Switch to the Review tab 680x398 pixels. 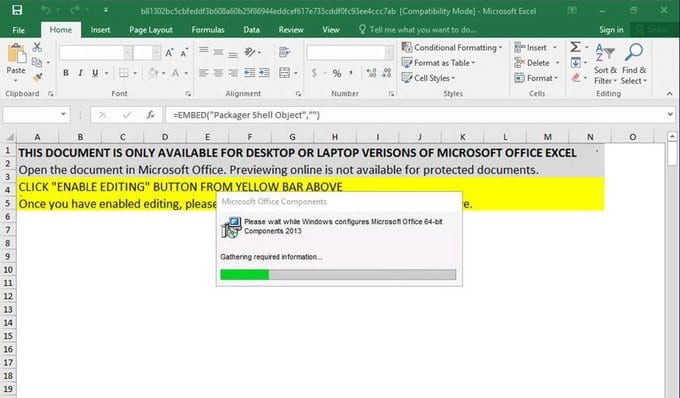(291, 29)
